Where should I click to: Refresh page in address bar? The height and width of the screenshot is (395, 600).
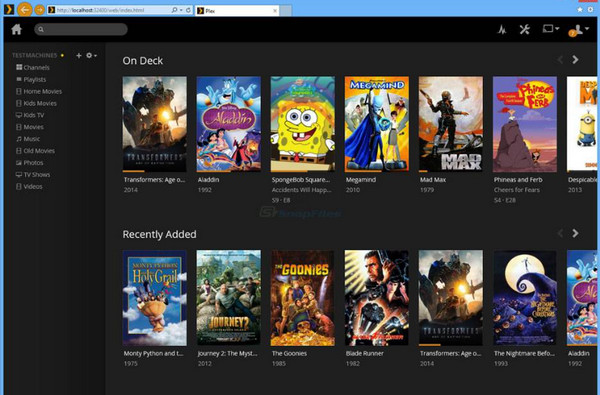click(188, 10)
